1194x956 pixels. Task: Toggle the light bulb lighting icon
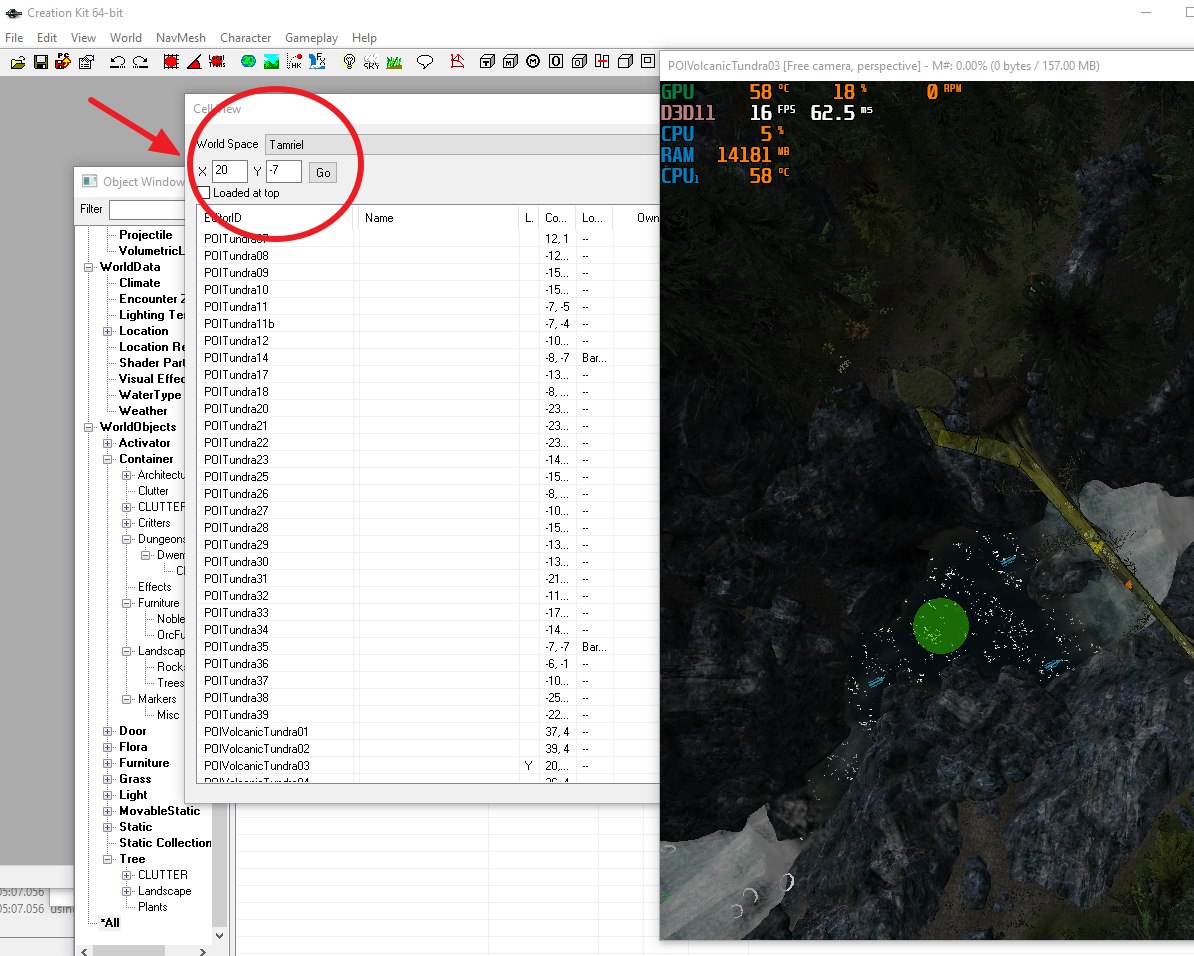pyautogui.click(x=349, y=62)
